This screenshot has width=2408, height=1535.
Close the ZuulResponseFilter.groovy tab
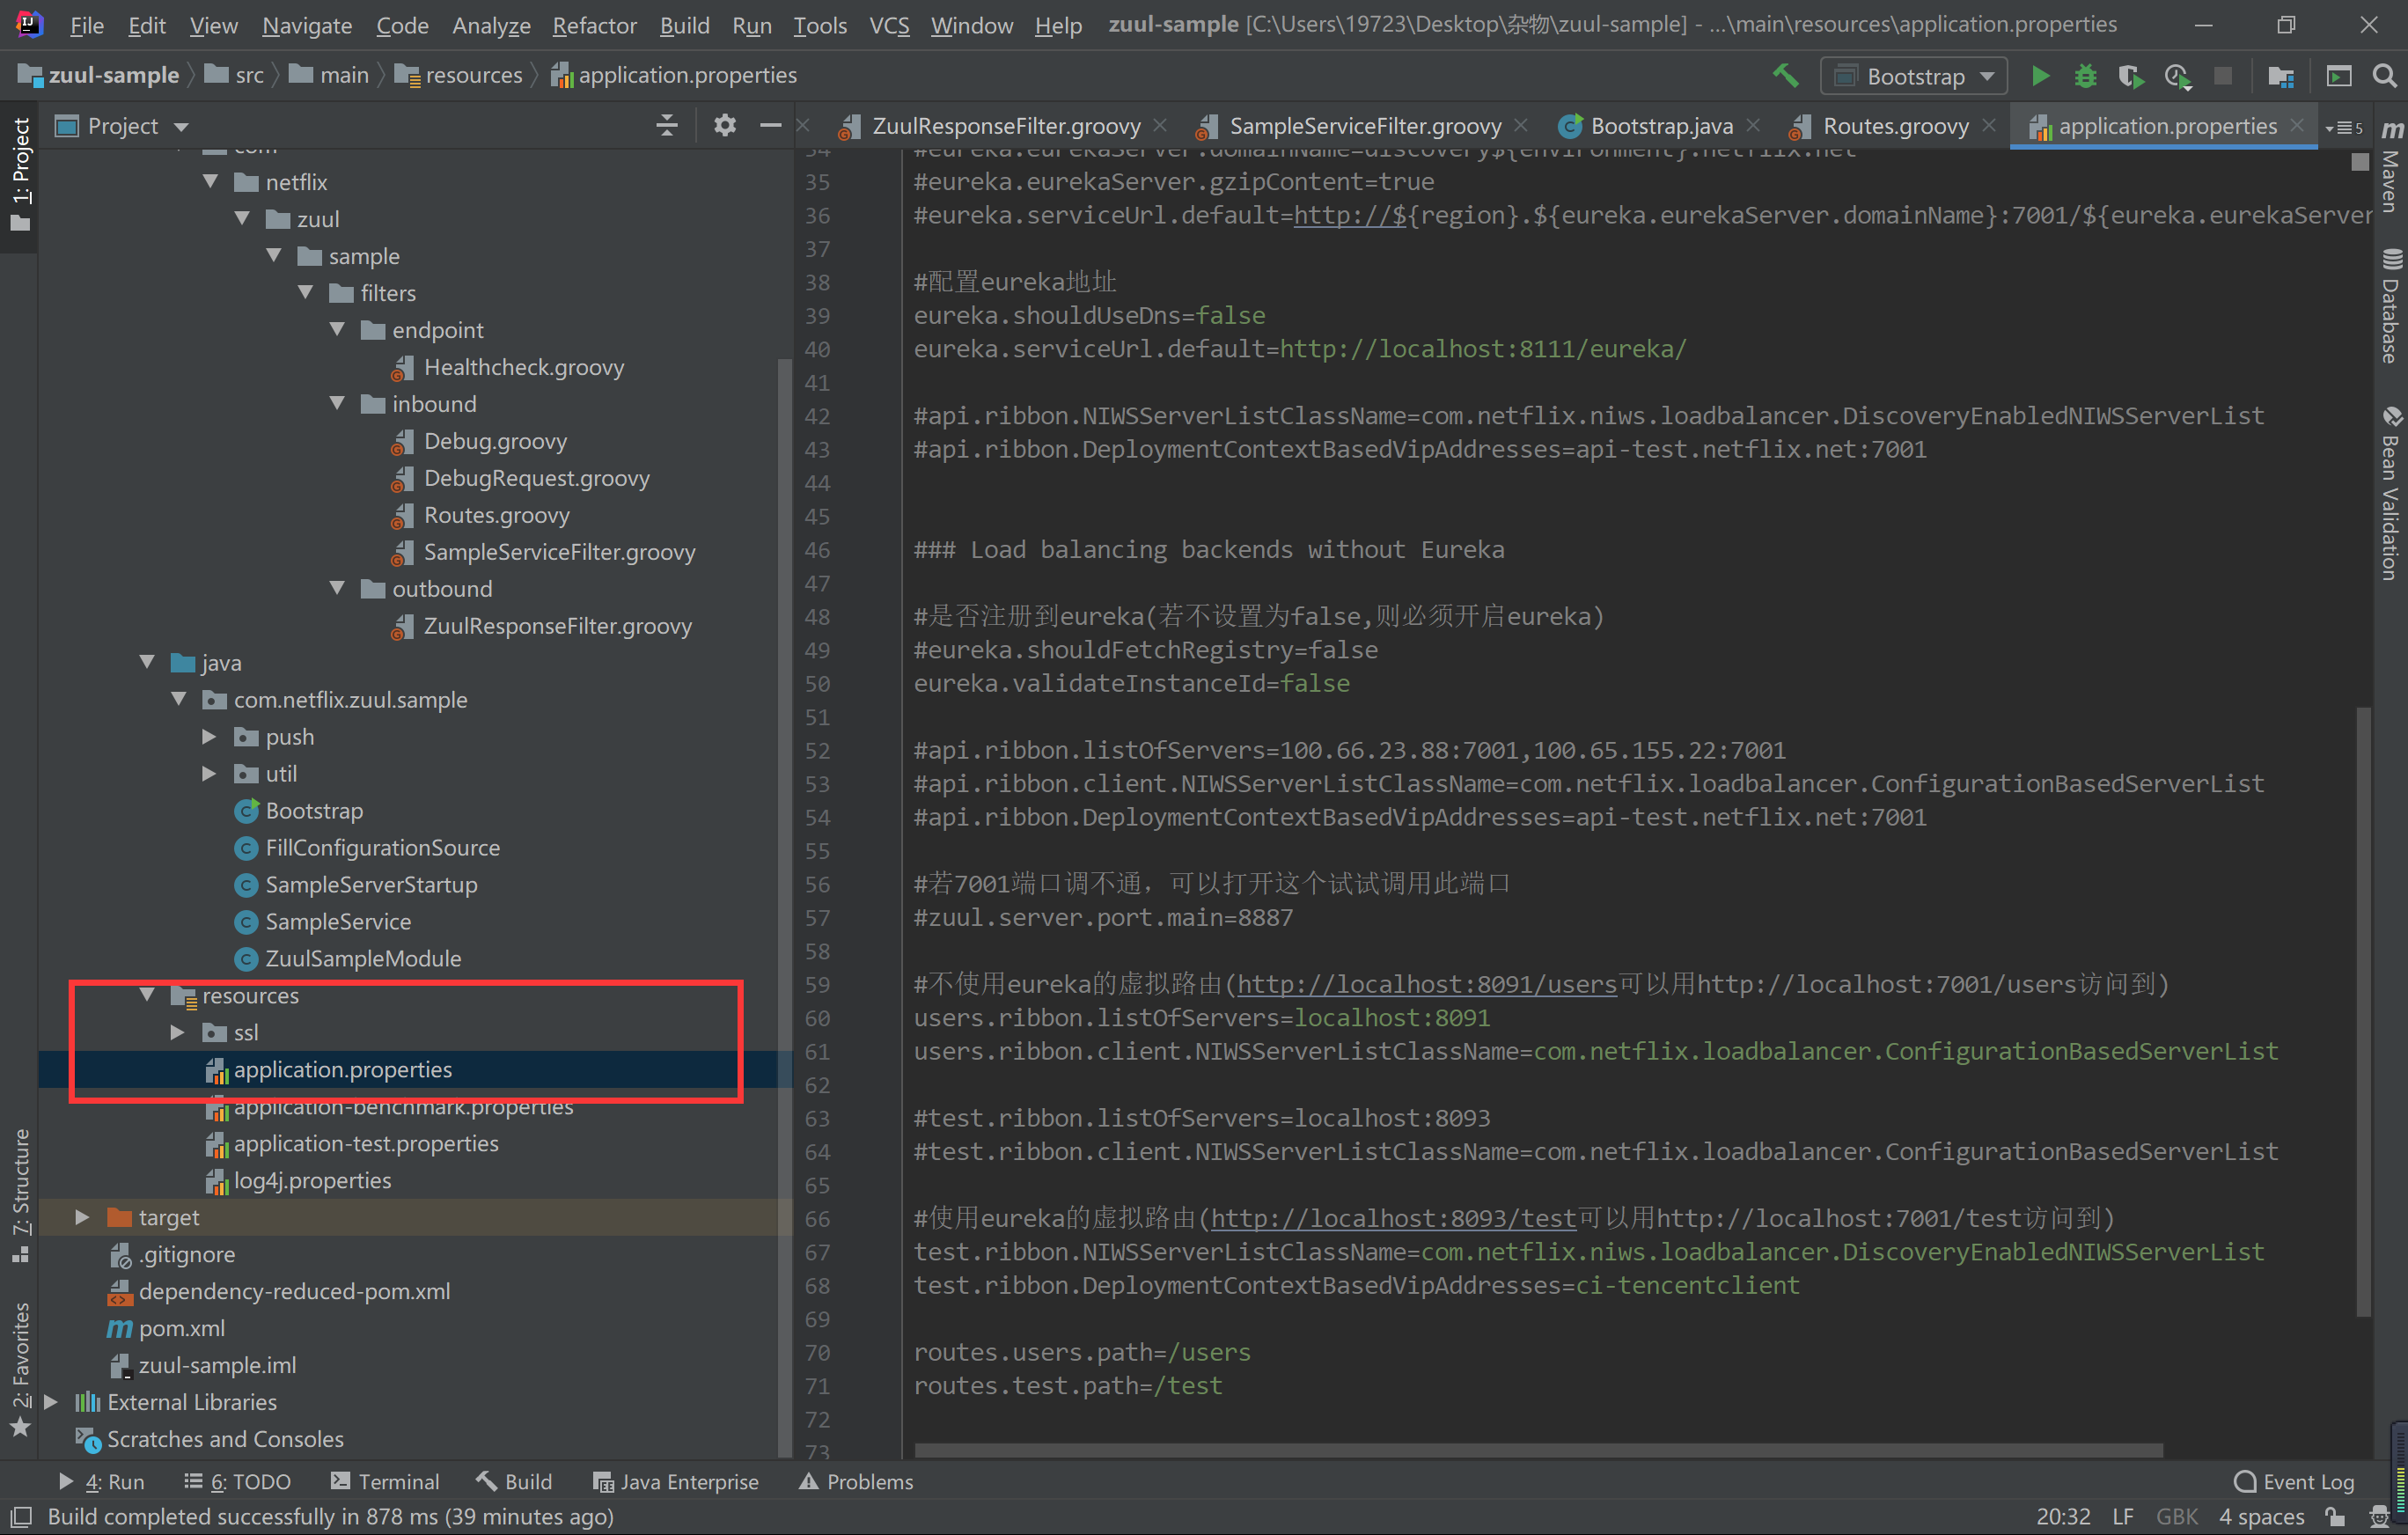click(x=1160, y=126)
